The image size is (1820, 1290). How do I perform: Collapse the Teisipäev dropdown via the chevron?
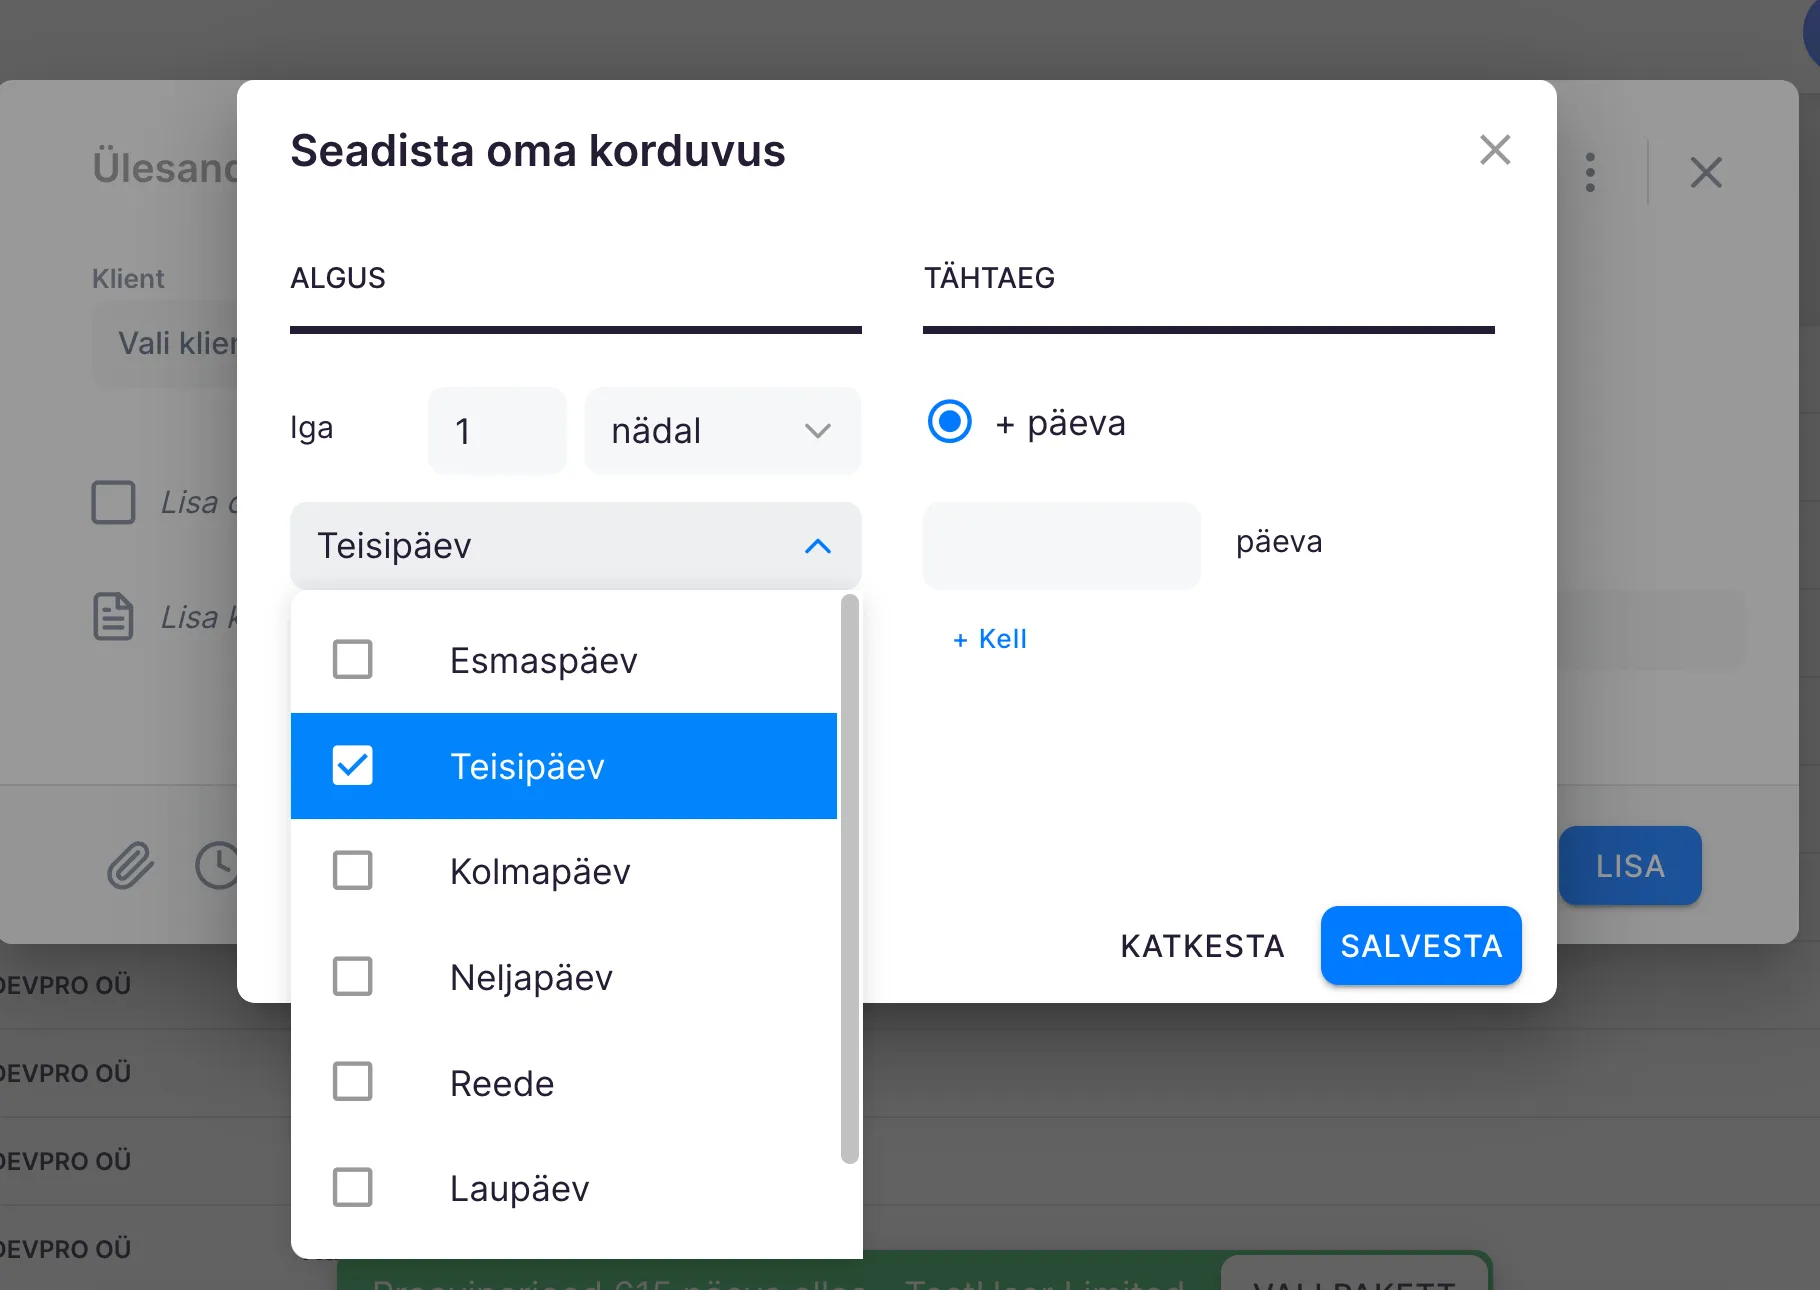(818, 546)
